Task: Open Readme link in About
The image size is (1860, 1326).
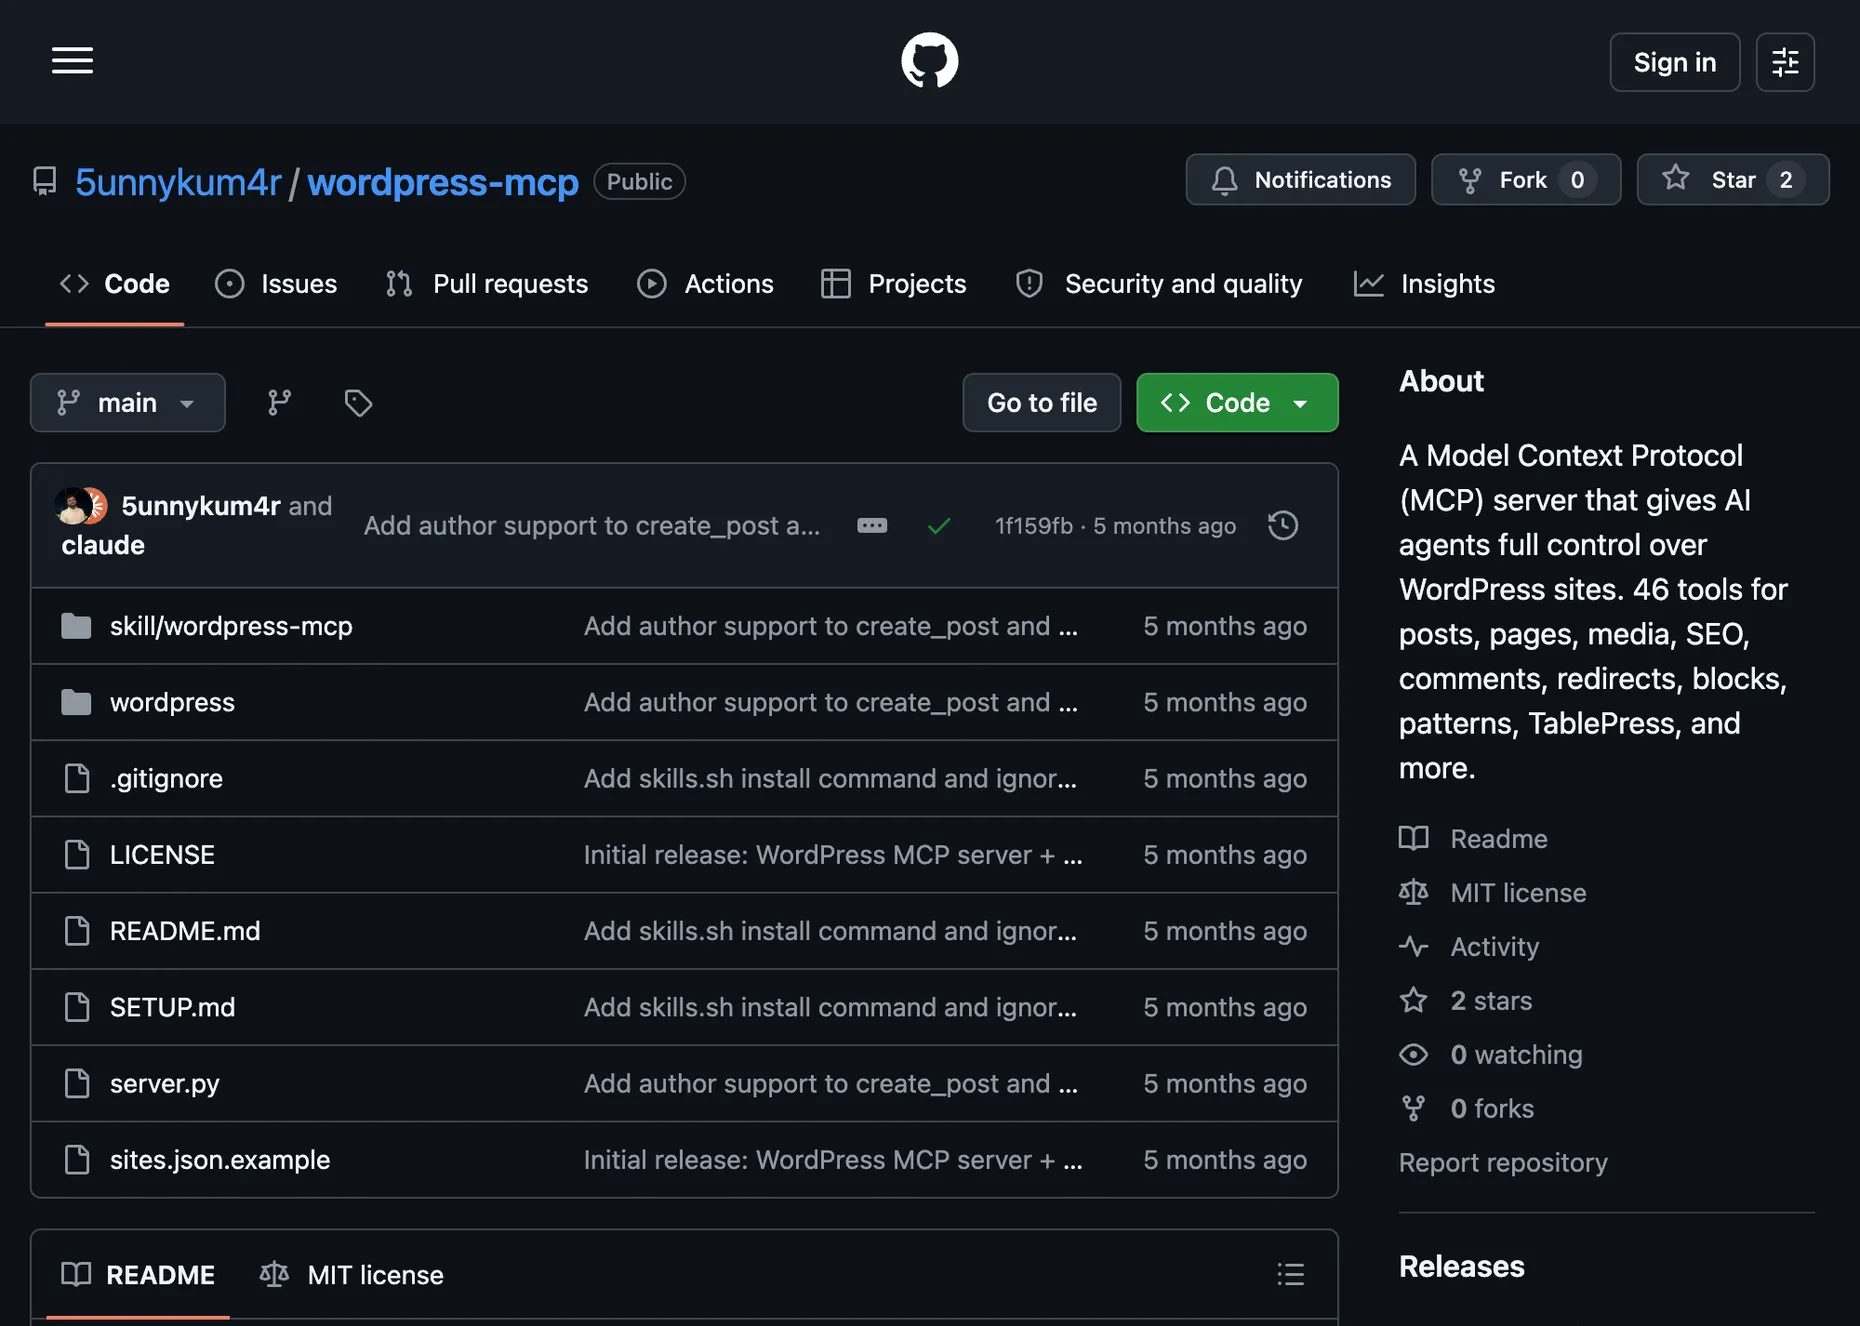Action: 1498,839
